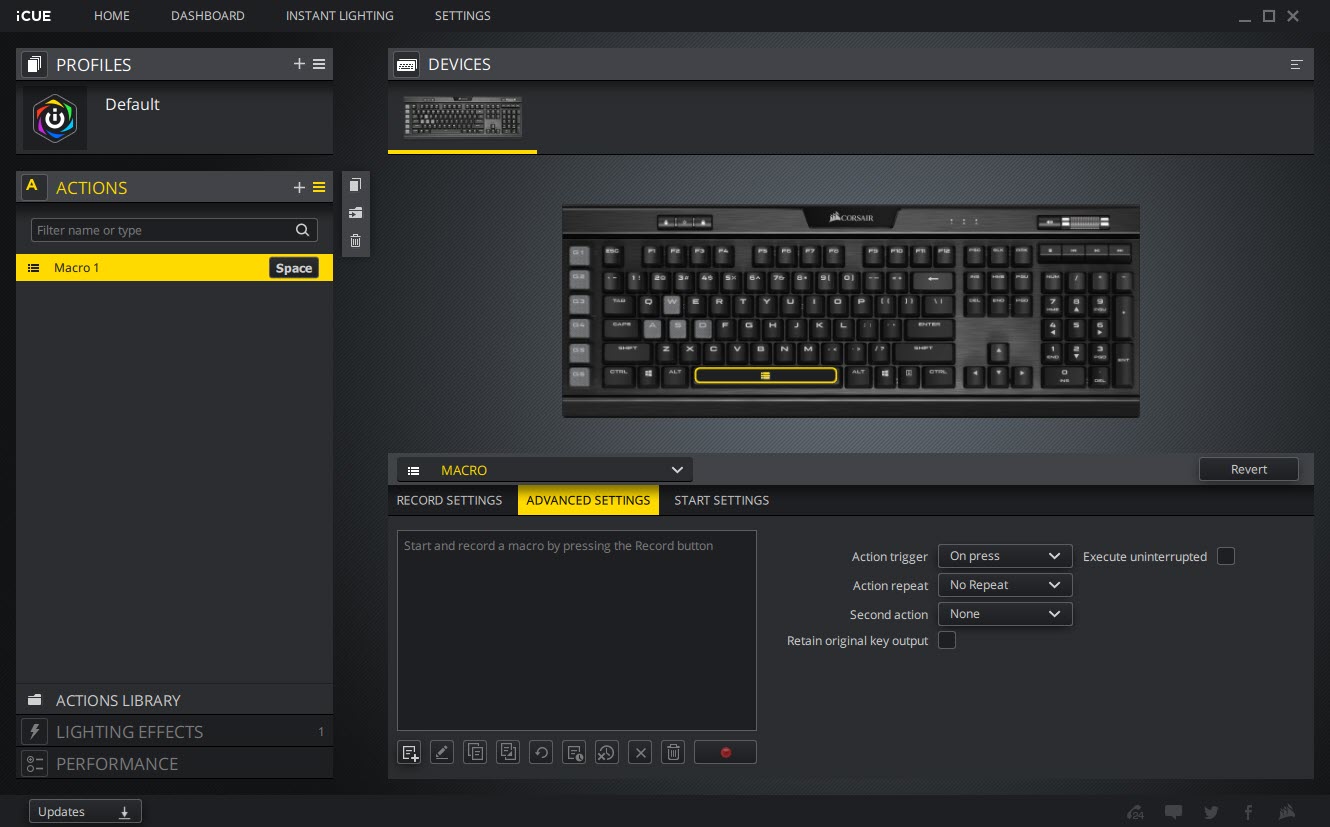1330x827 pixels.
Task: Open the Action trigger dropdown
Action: point(1005,556)
